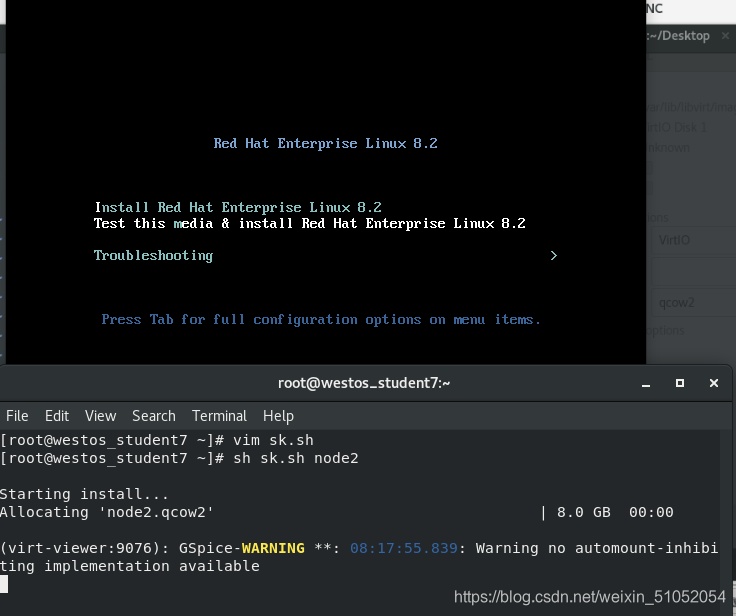Viewport: 736px width, 616px height.
Task: Close the root@westos_student7 terminal window
Action: tap(713, 383)
